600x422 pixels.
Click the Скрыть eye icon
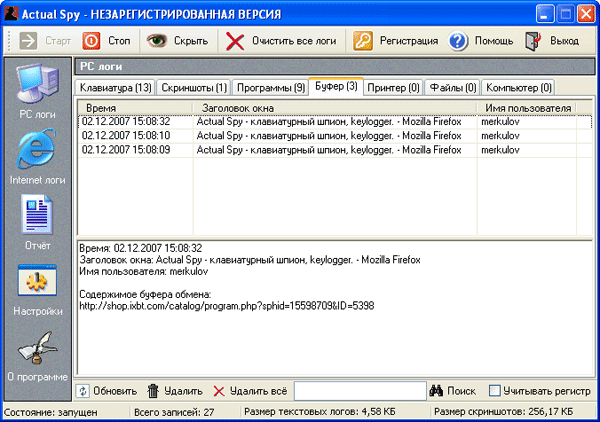tap(157, 41)
